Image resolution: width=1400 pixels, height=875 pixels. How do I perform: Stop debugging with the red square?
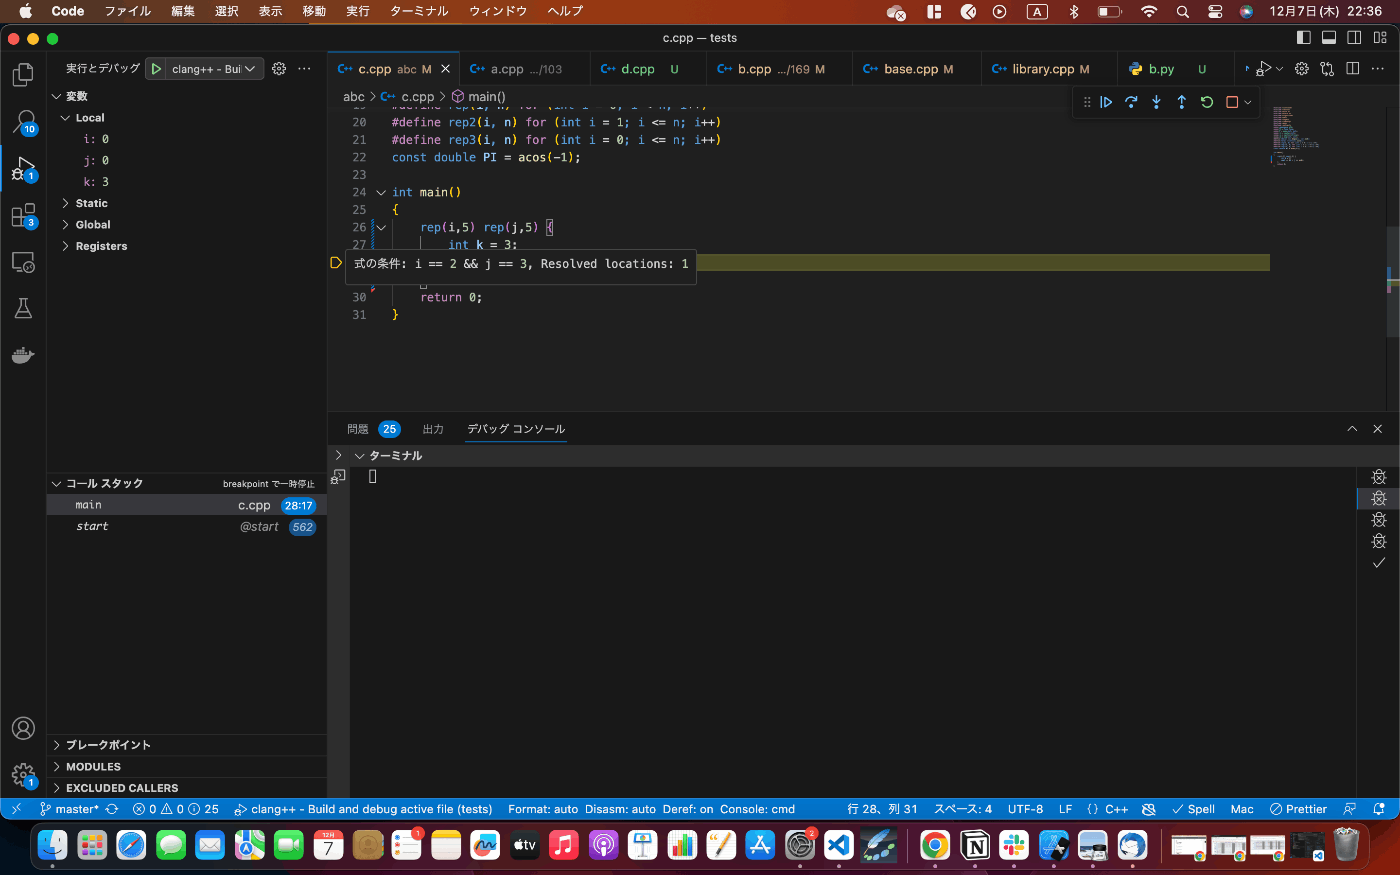(x=1232, y=102)
